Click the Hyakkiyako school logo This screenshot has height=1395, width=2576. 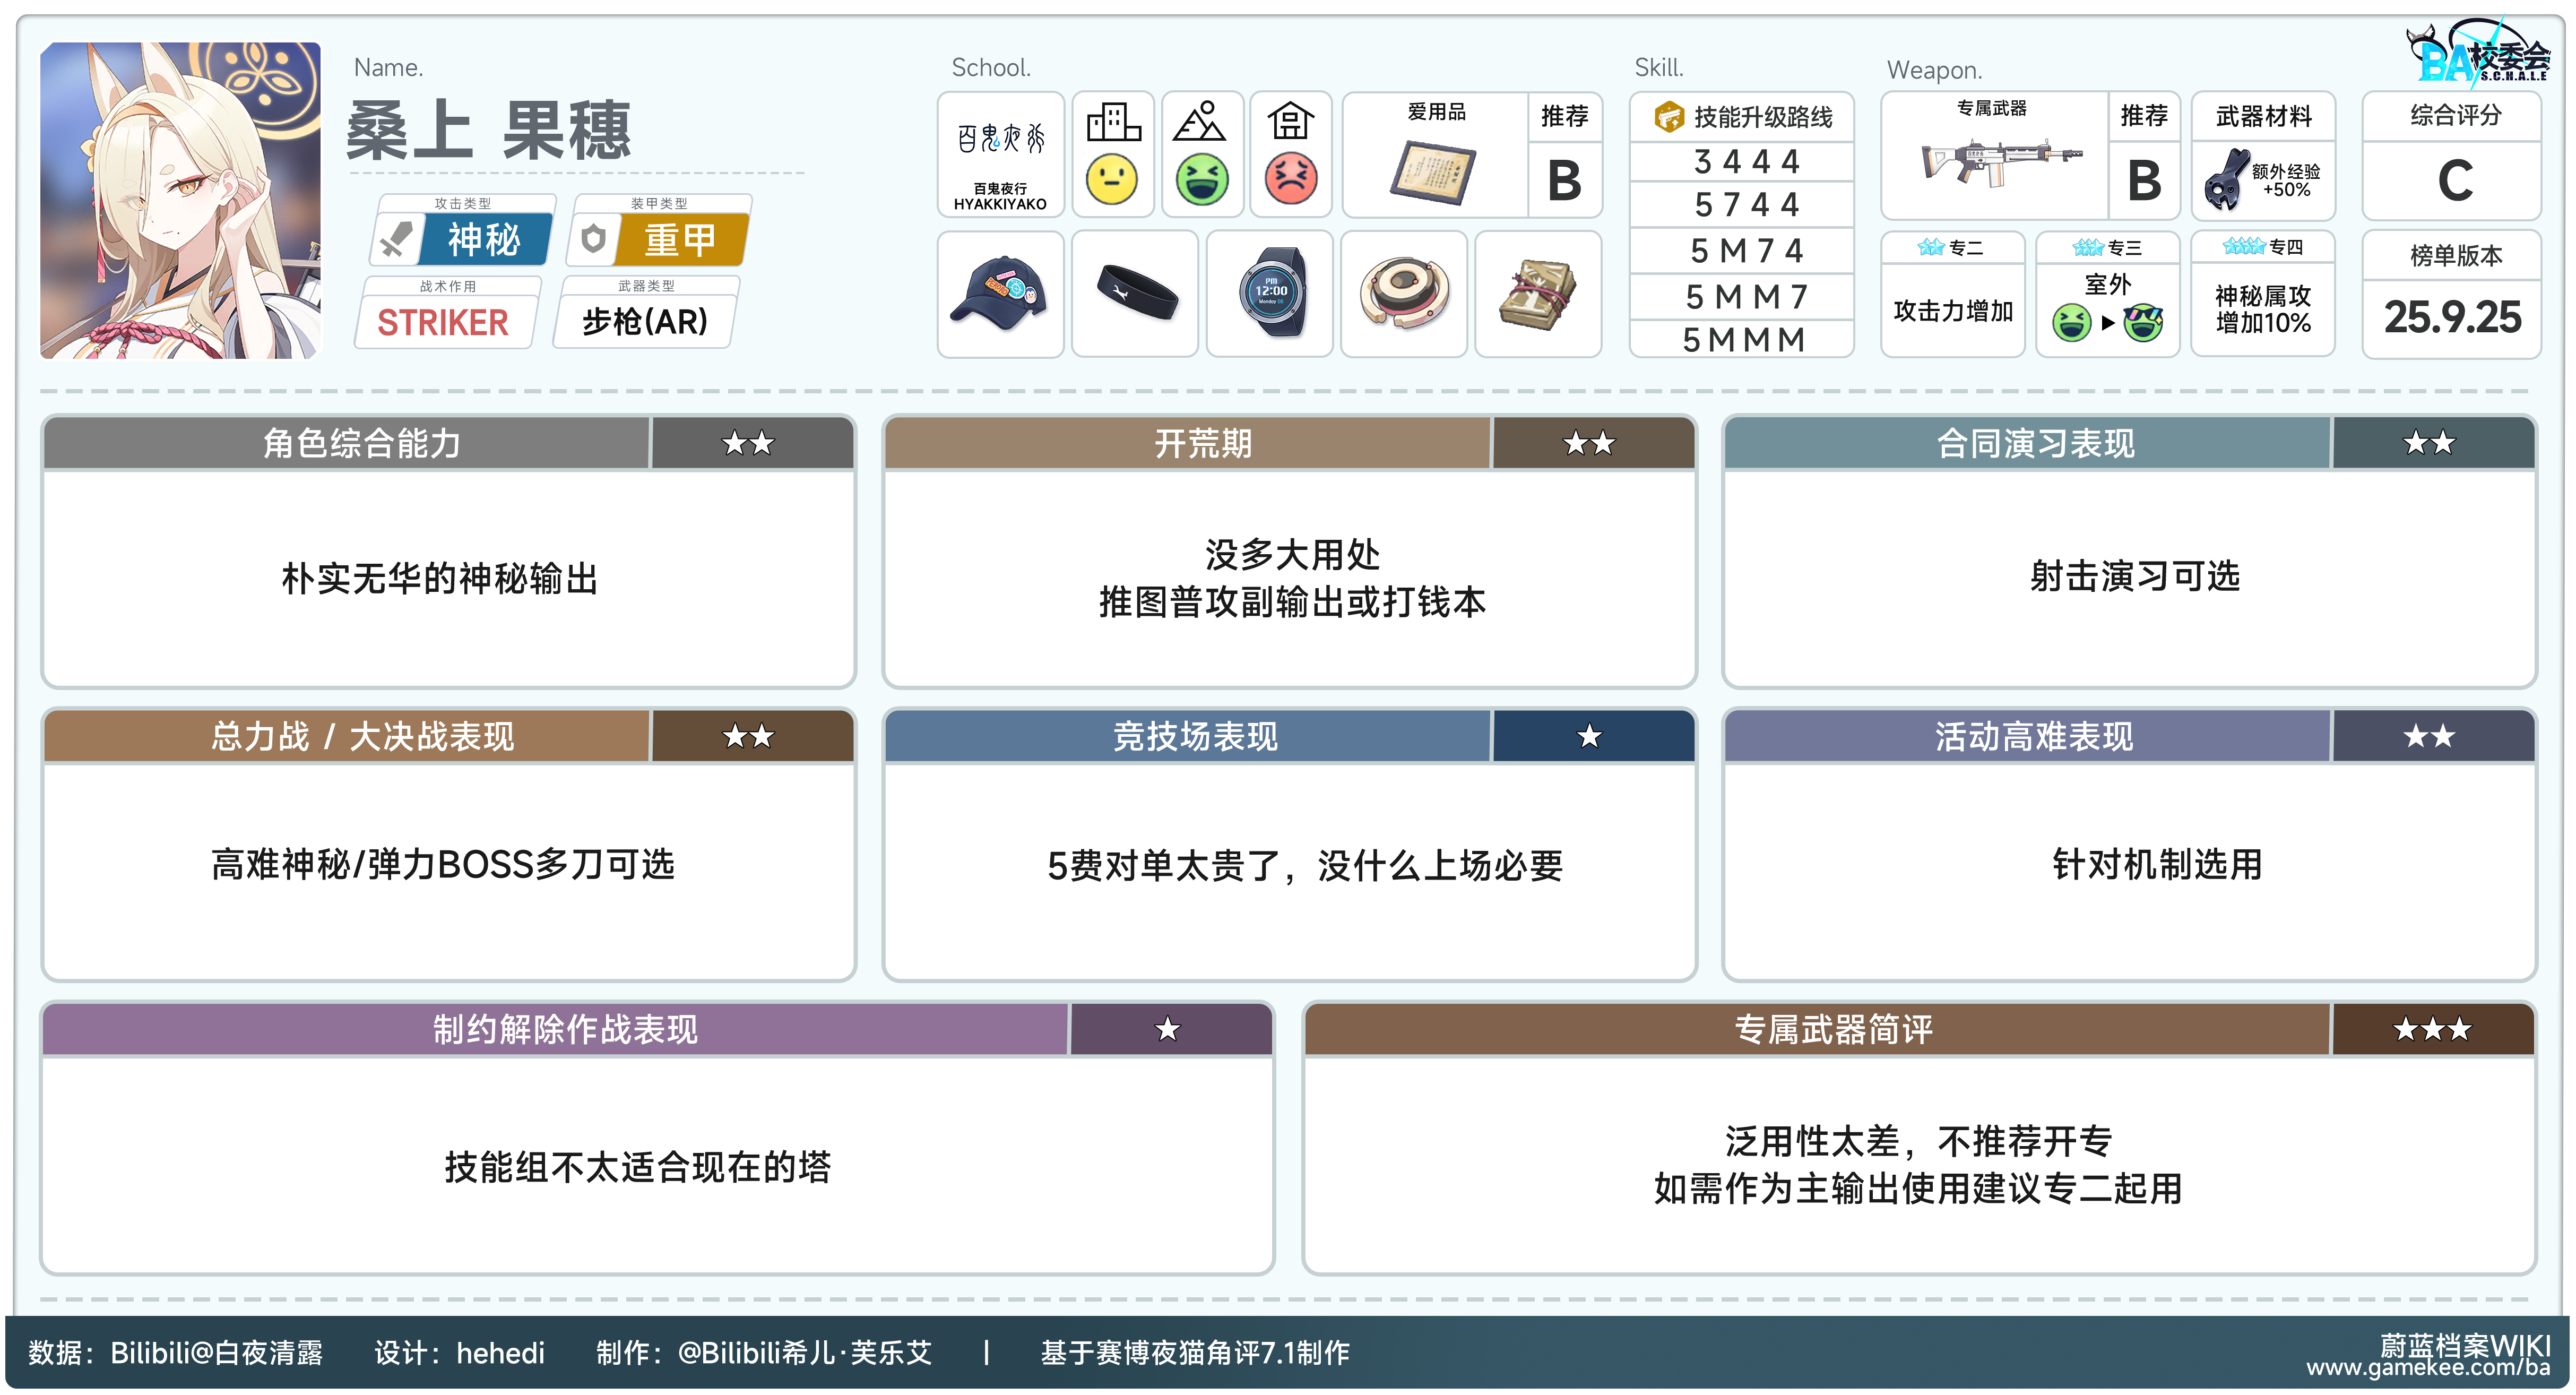(1000, 140)
